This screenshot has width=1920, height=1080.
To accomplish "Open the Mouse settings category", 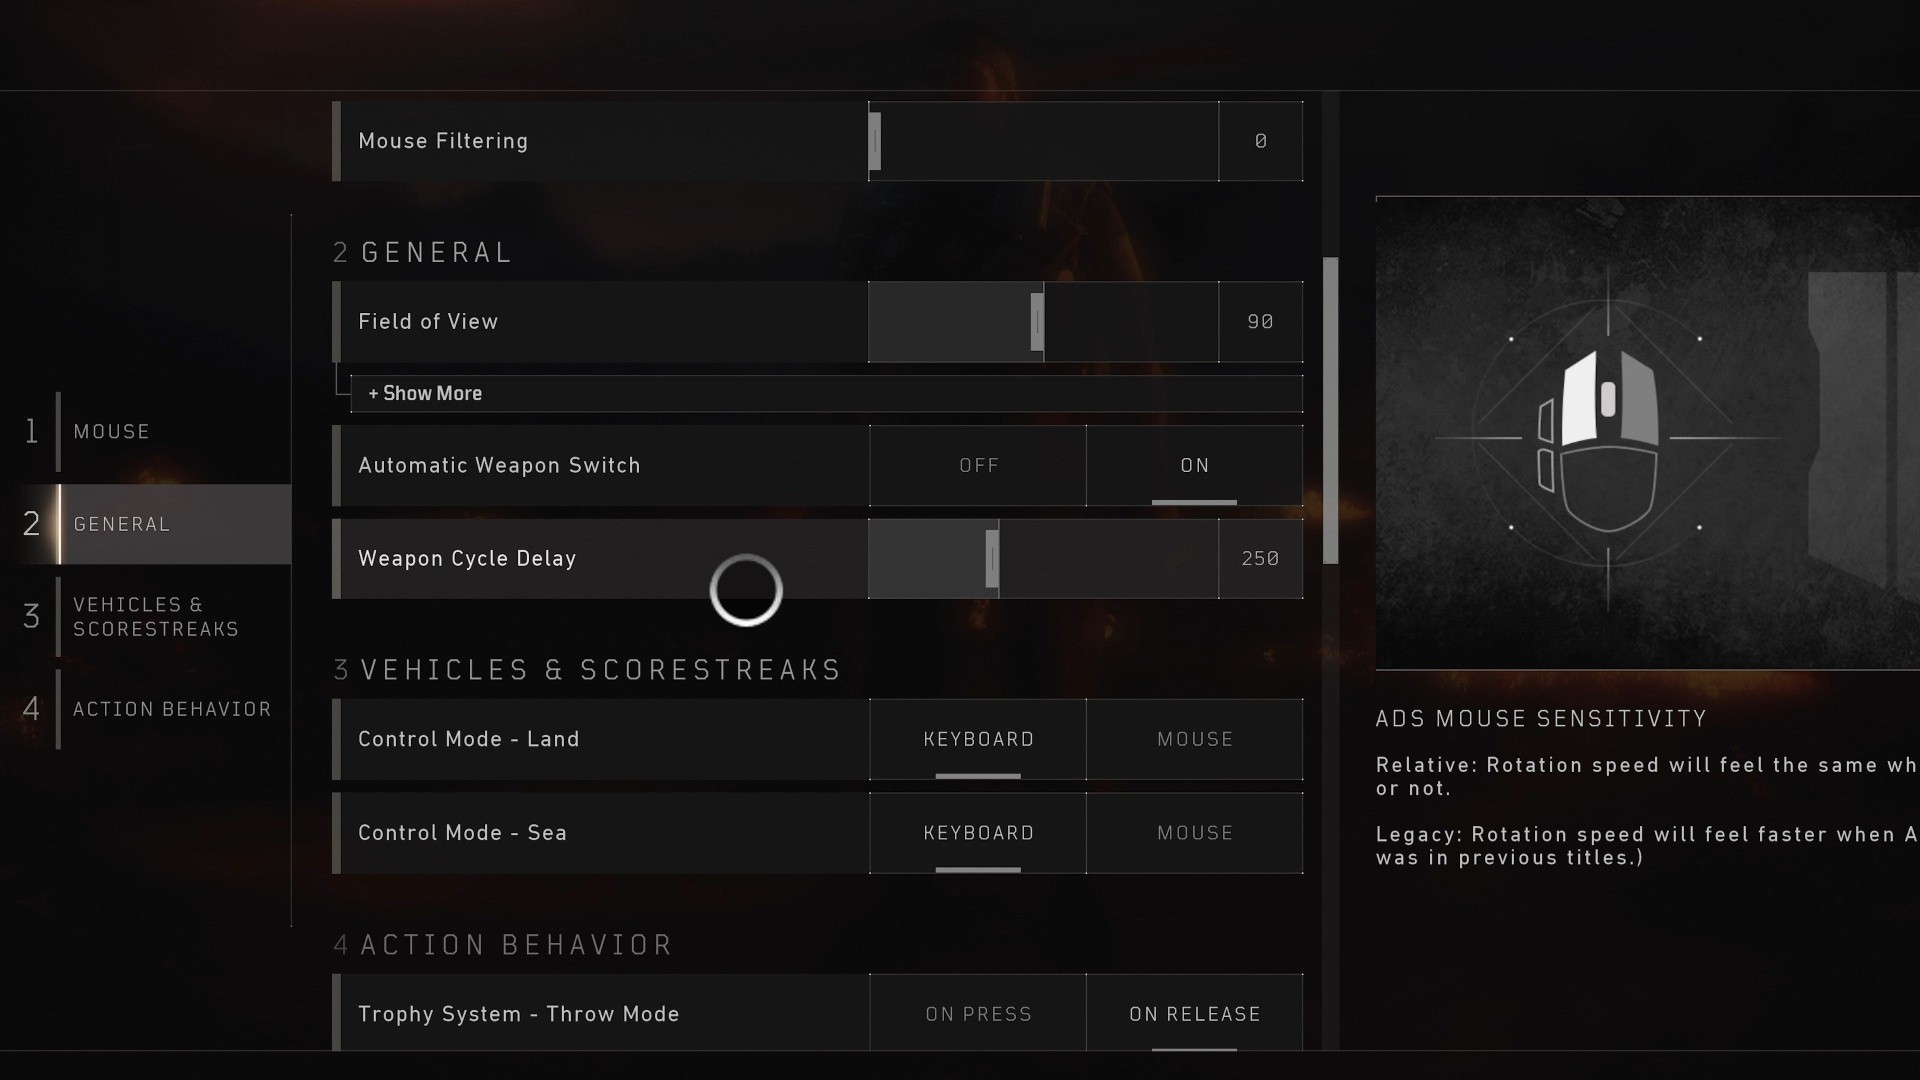I will click(x=112, y=432).
